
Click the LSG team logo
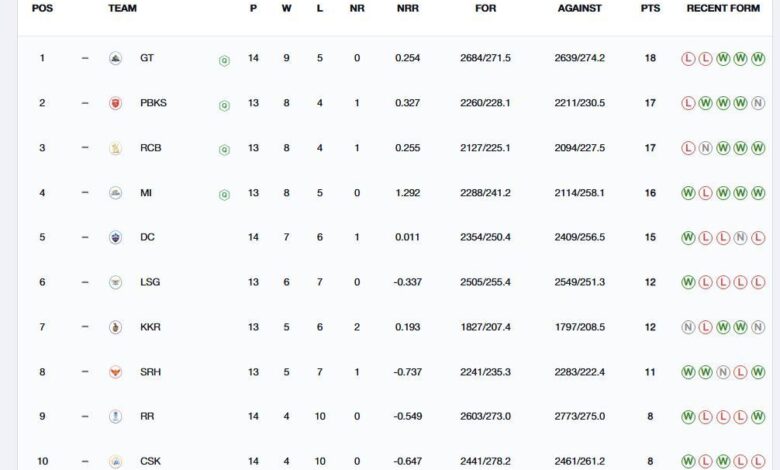(x=115, y=282)
